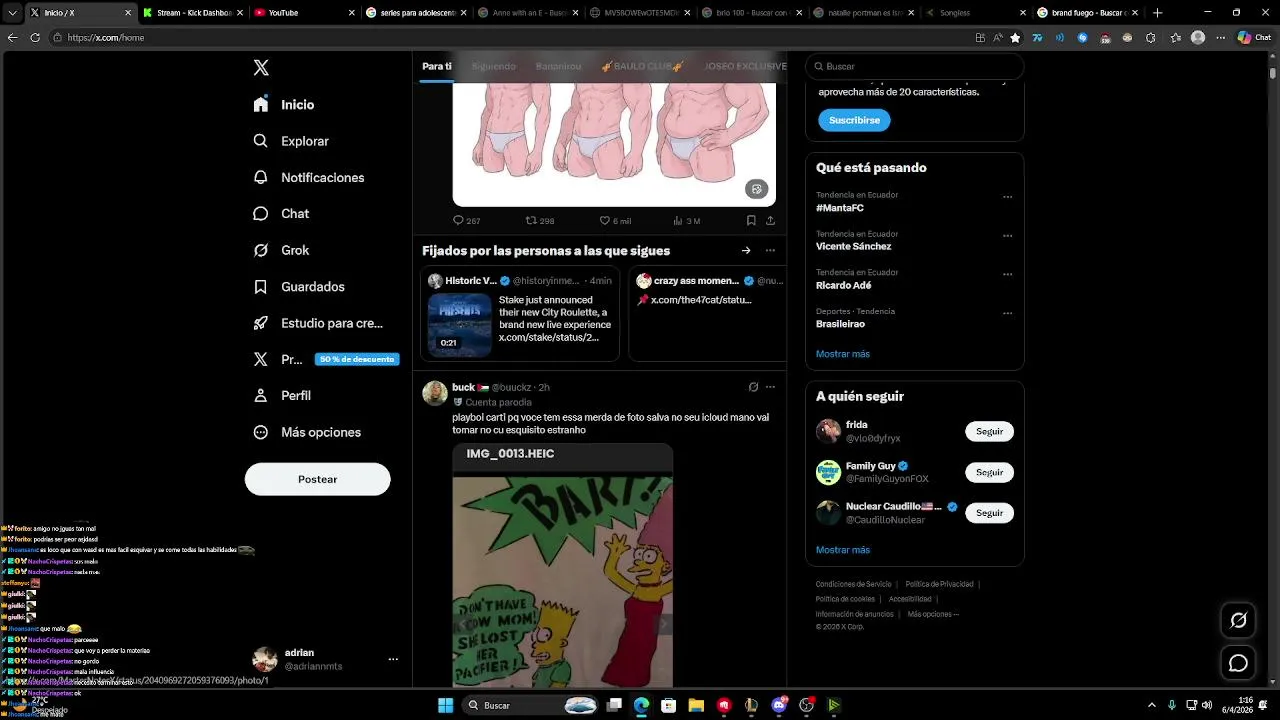This screenshot has height=720, width=1280.
Task: Open Notificaciones in sidebar
Action: pos(309,177)
